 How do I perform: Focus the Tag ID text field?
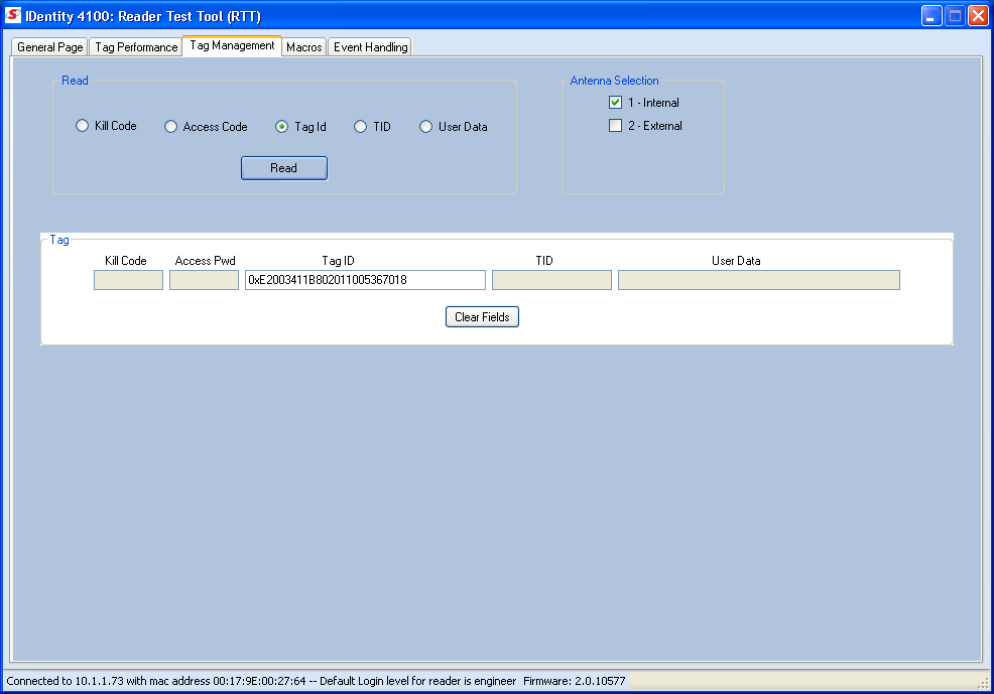tap(365, 280)
